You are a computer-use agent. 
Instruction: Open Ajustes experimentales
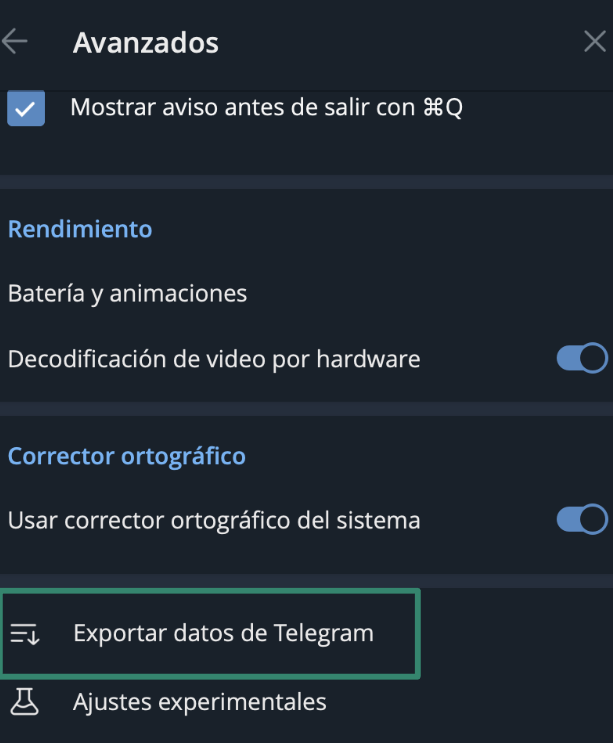199,702
